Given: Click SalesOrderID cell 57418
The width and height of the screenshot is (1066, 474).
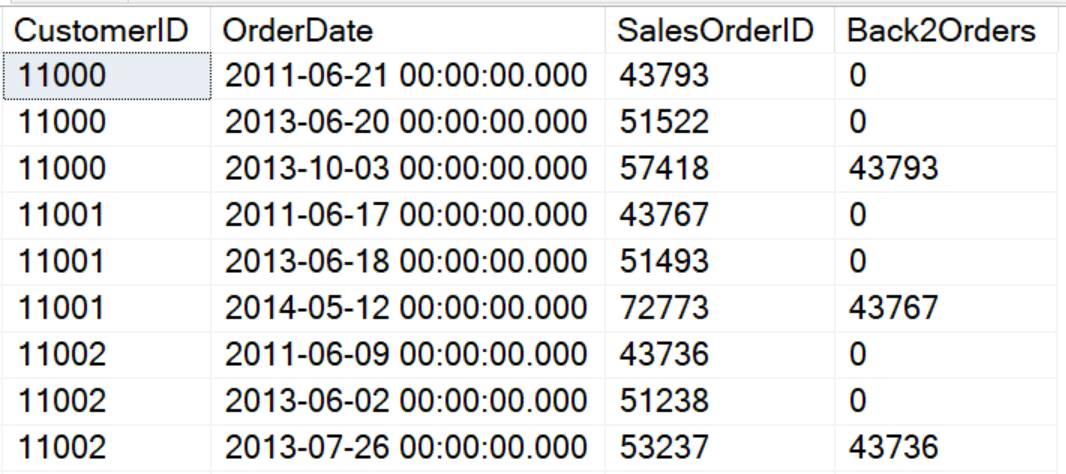Looking at the screenshot, I should point(720,169).
